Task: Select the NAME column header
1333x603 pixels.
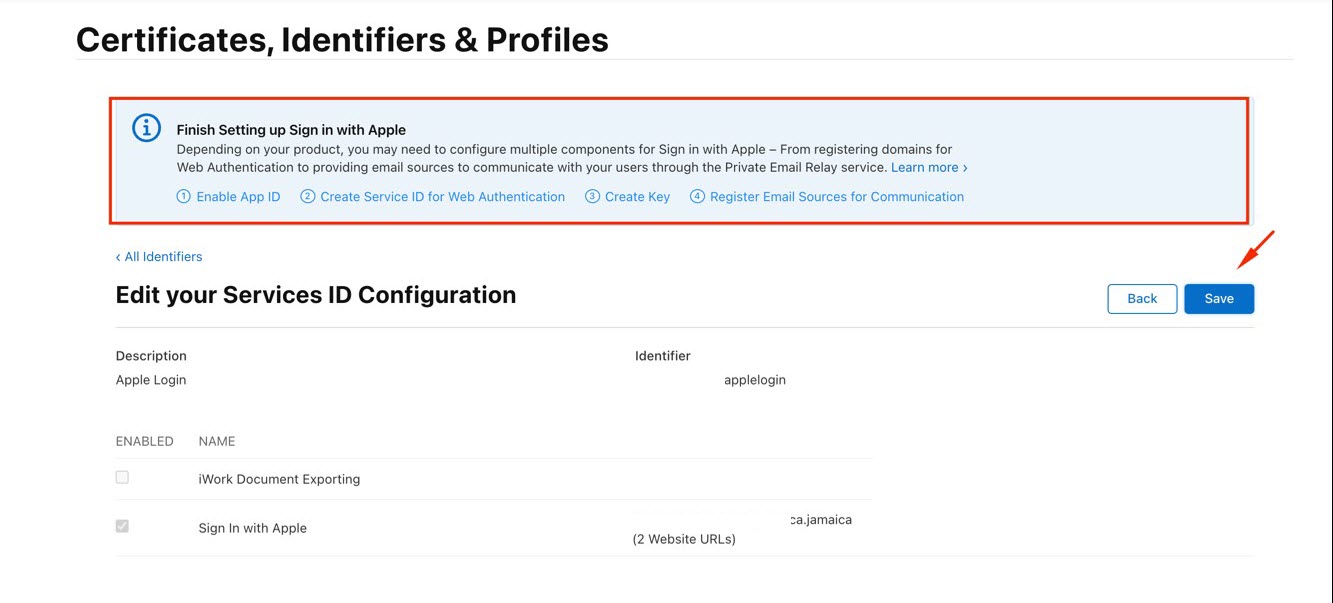Action: 217,441
